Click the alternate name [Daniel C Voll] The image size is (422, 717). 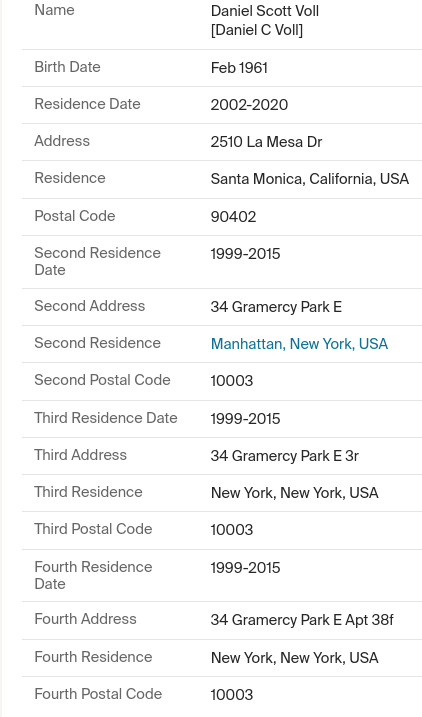(x=256, y=30)
